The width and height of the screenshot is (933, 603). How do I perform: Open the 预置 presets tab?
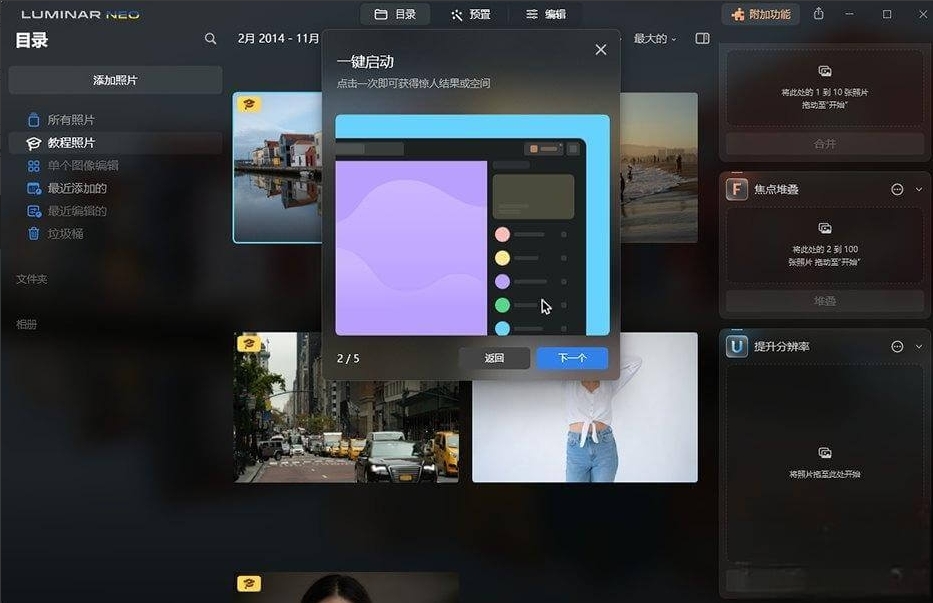click(x=471, y=14)
